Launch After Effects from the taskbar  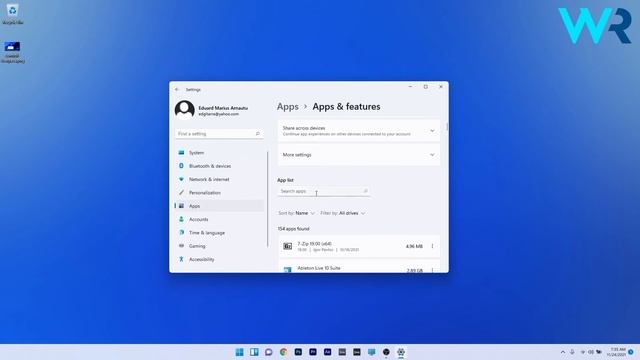327,352
